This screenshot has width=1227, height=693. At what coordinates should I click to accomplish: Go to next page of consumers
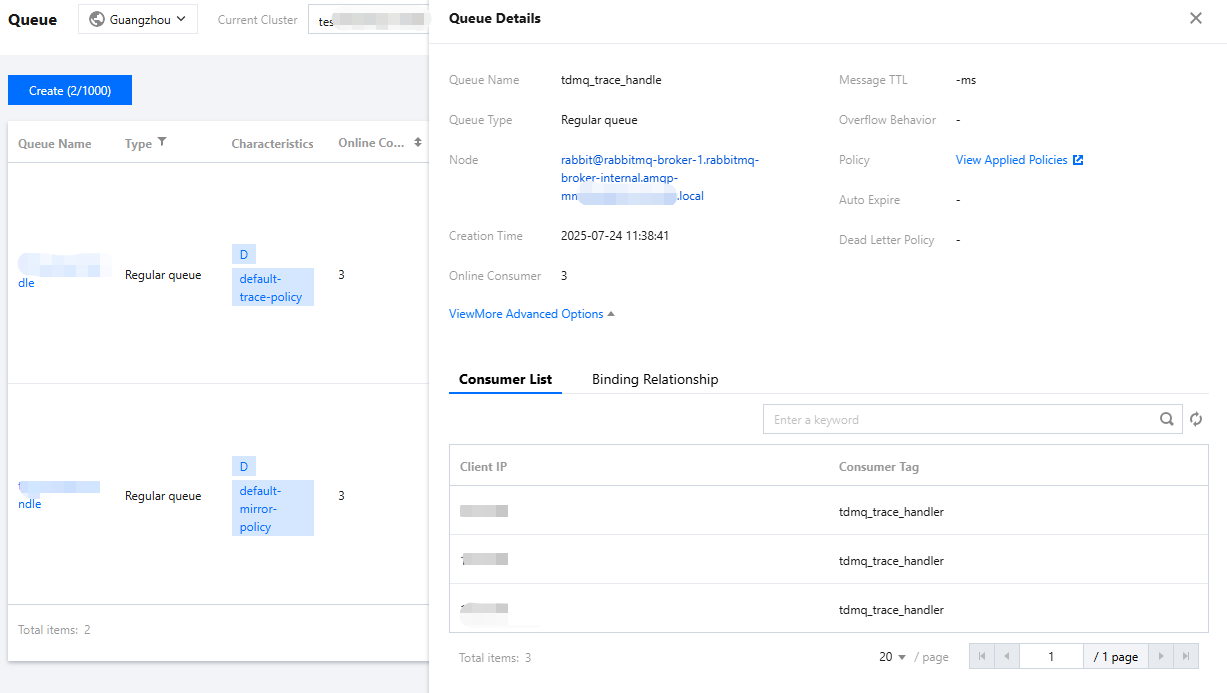1161,656
